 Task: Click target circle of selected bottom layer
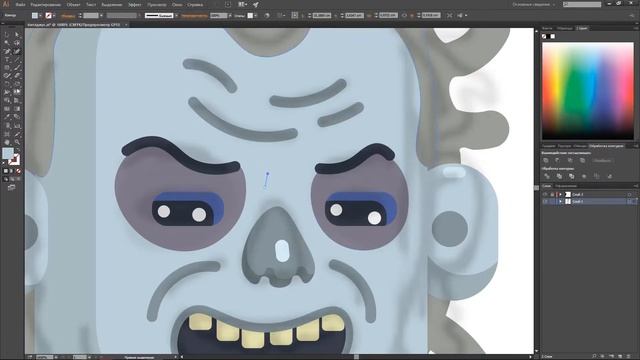[630, 202]
